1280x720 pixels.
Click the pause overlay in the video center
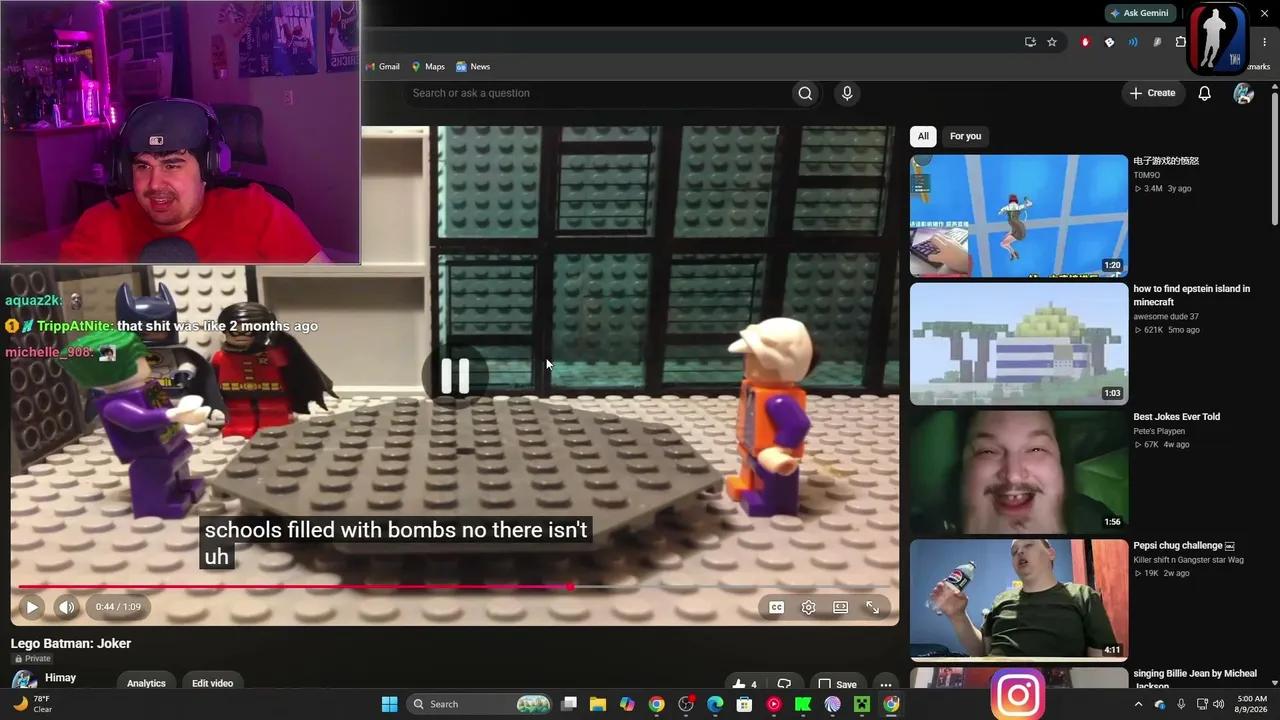pos(455,376)
